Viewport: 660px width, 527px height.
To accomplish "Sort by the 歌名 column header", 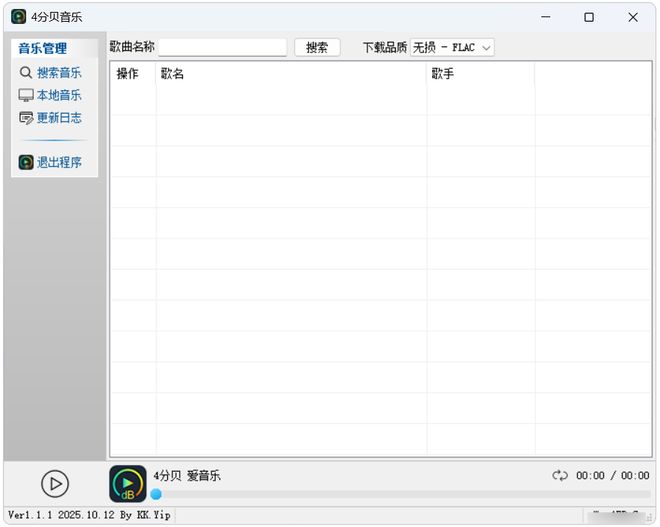I will [290, 74].
